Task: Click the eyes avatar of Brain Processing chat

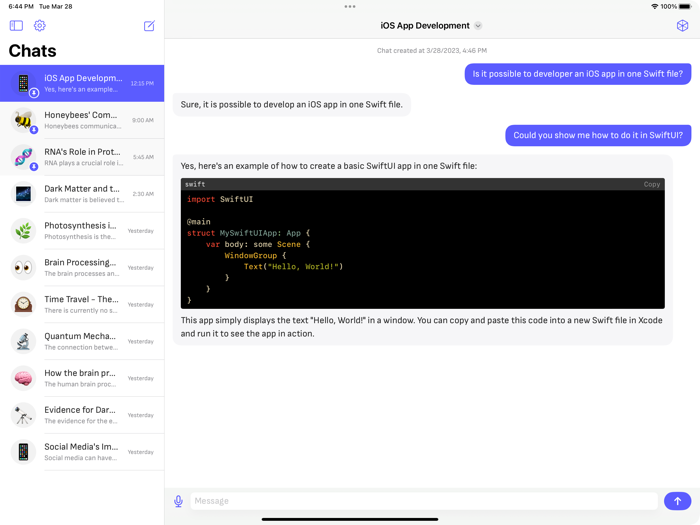Action: tap(23, 267)
